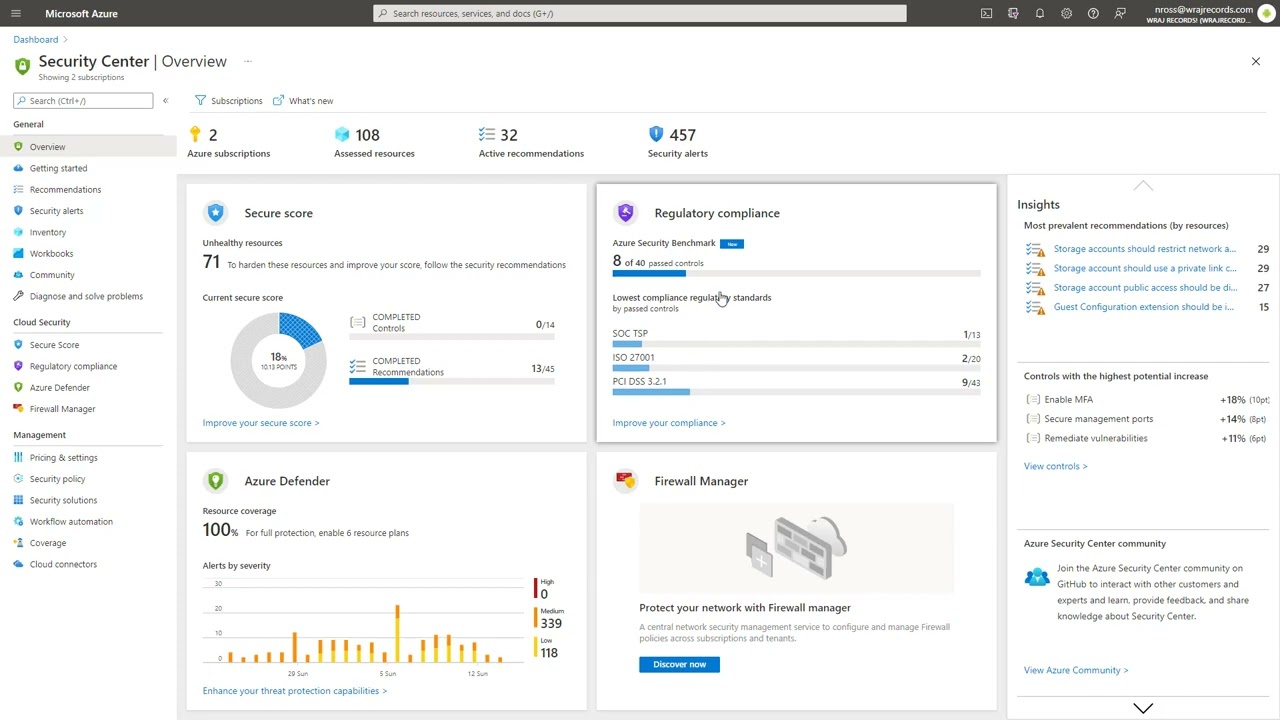The height and width of the screenshot is (720, 1280).
Task: Collapse the left navigation menu
Action: 166,101
